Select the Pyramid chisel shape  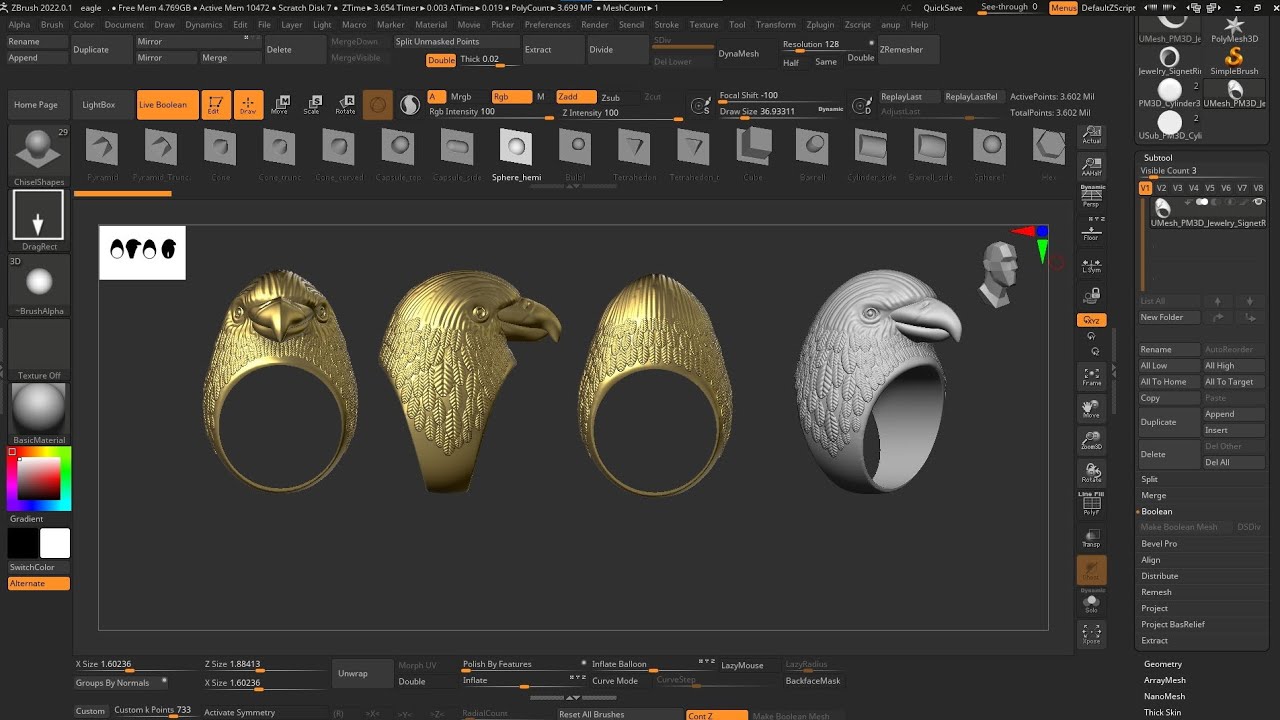tap(102, 155)
